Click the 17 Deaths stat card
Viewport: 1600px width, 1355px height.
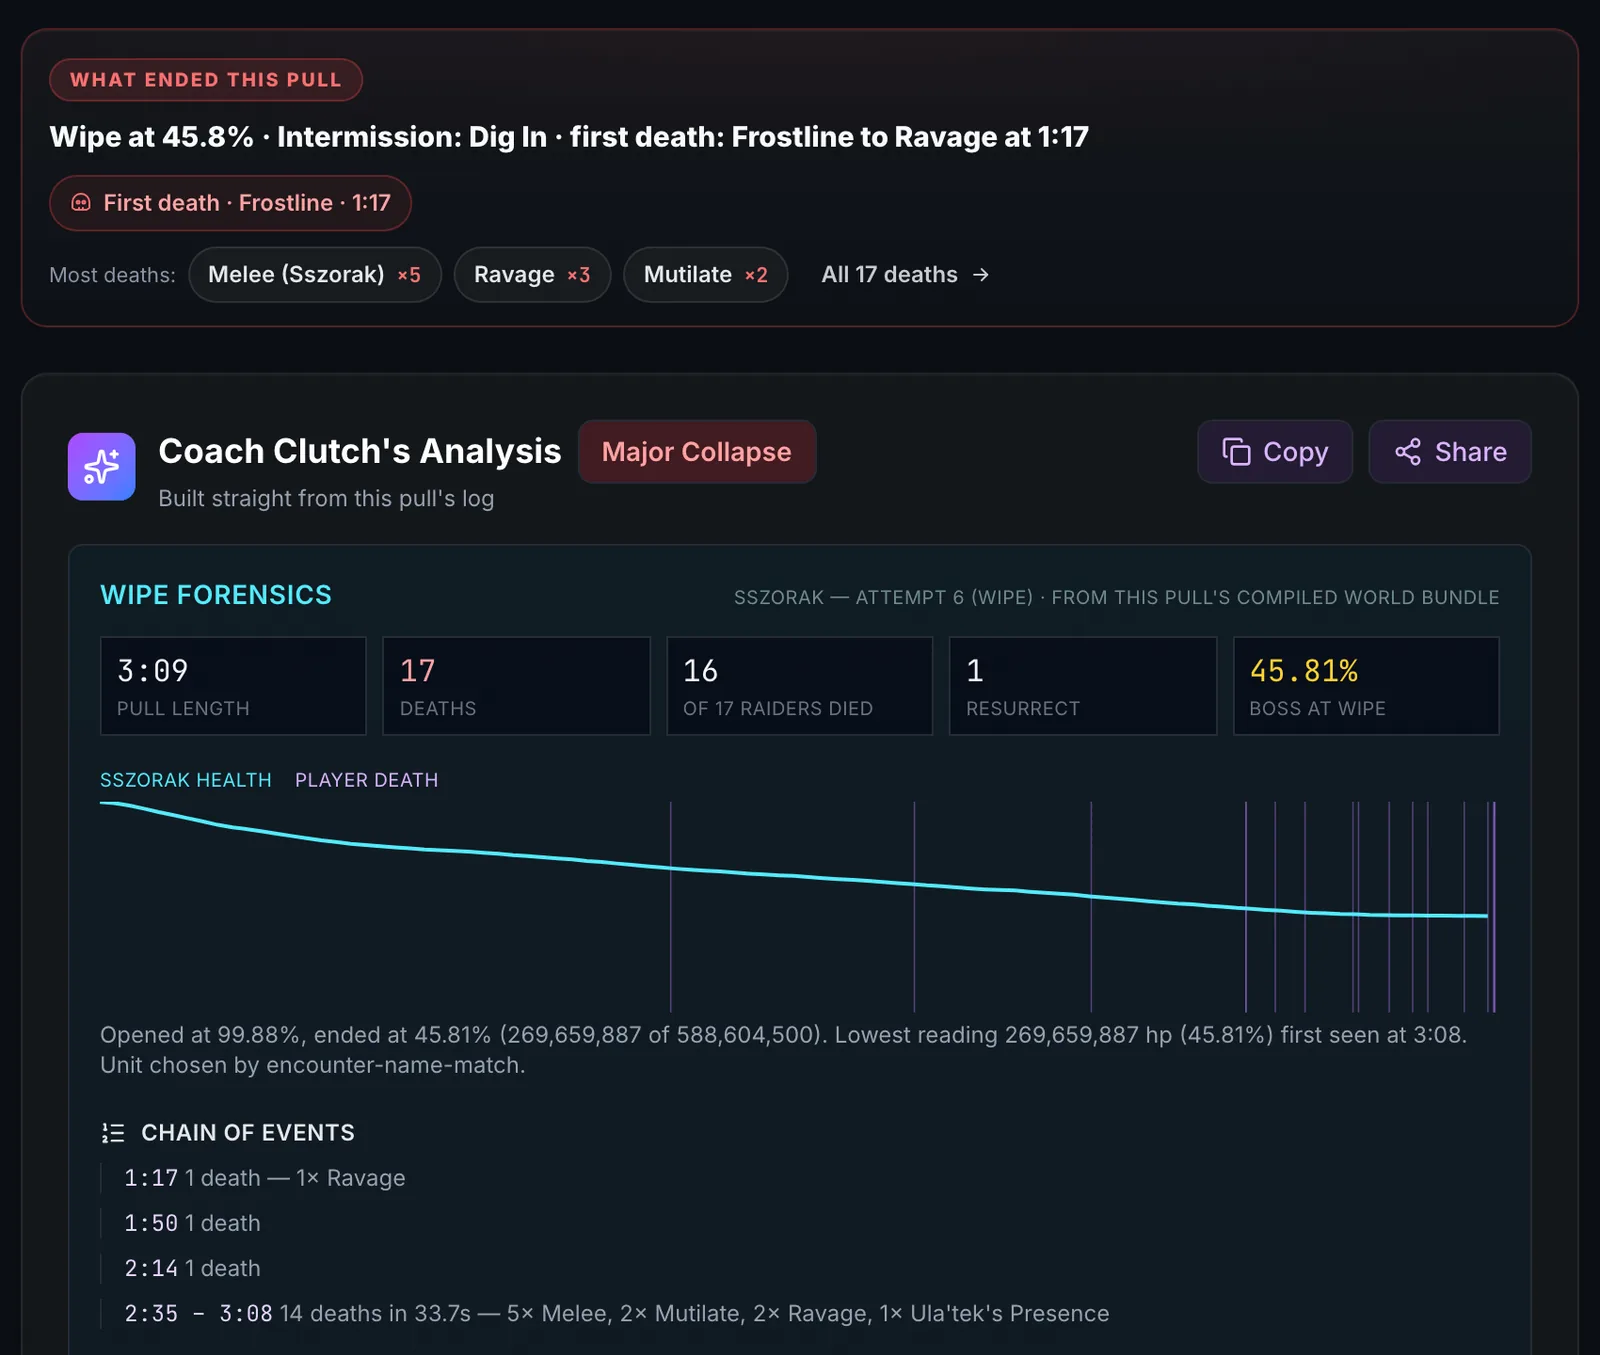tap(516, 686)
